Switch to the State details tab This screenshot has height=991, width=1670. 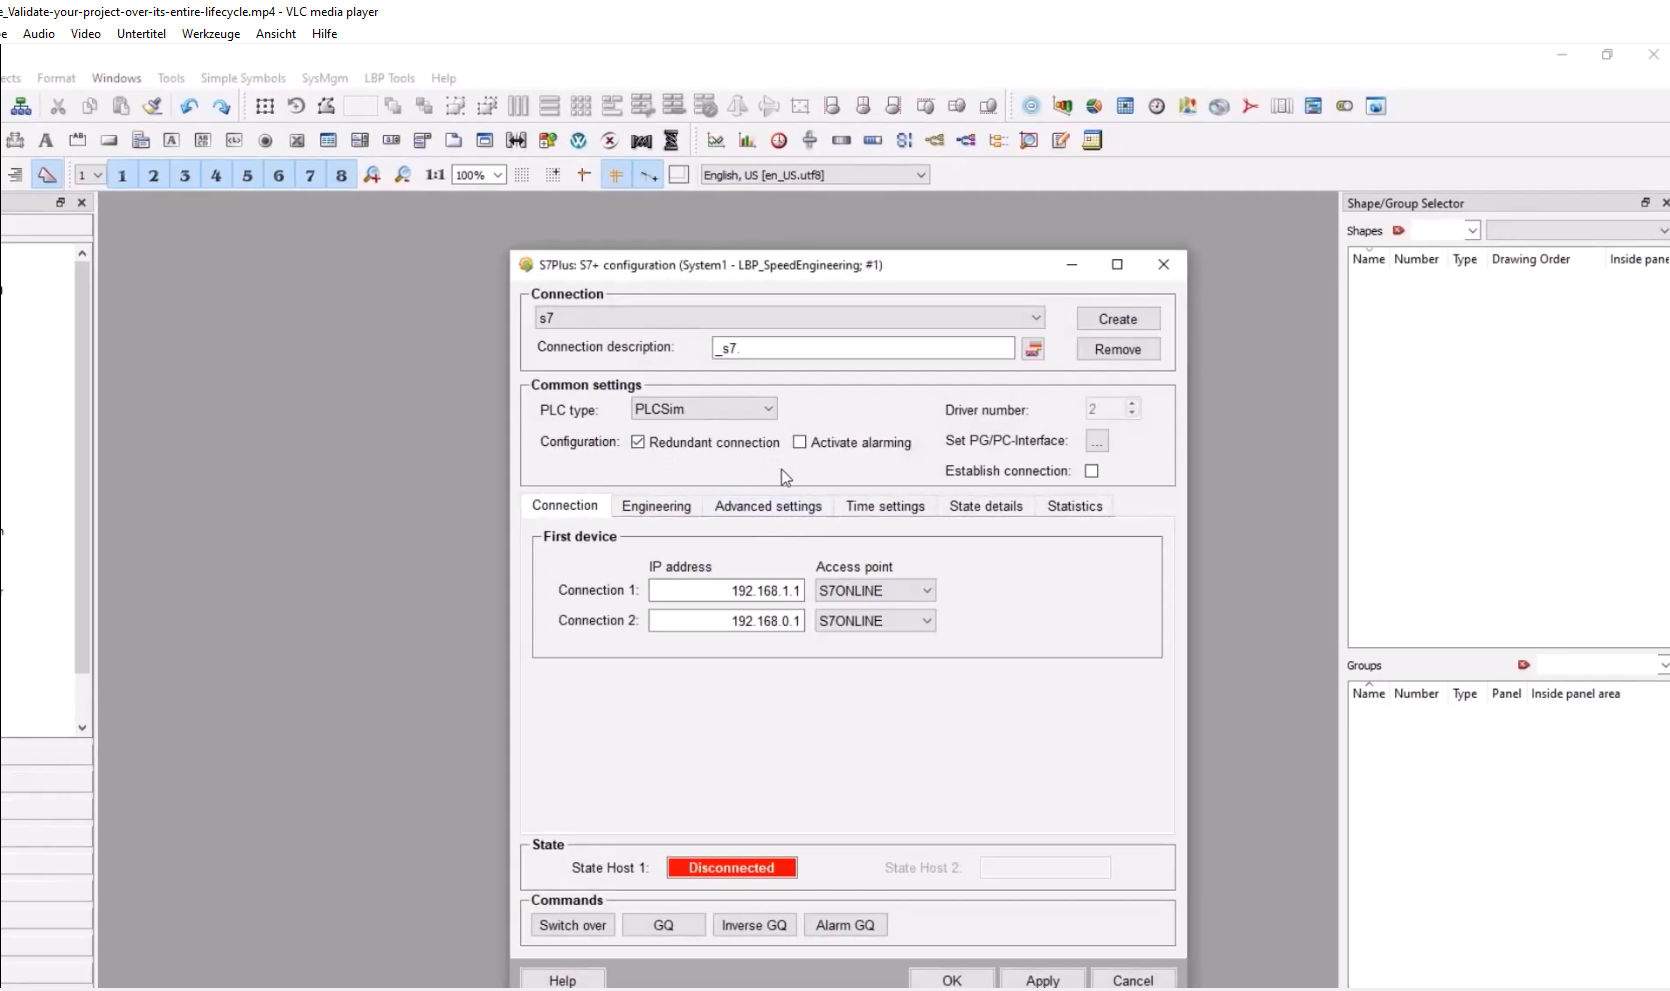tap(986, 506)
